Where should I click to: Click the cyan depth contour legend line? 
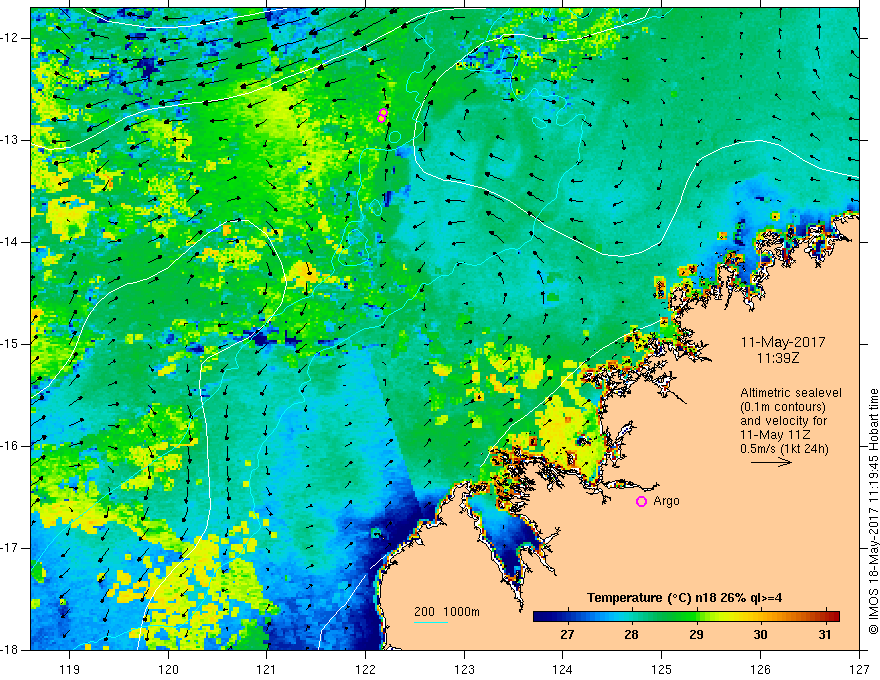coord(431,622)
